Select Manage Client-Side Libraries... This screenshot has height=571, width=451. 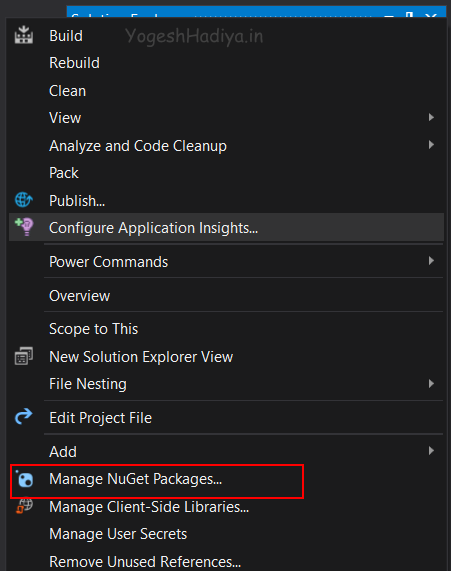(x=226, y=507)
